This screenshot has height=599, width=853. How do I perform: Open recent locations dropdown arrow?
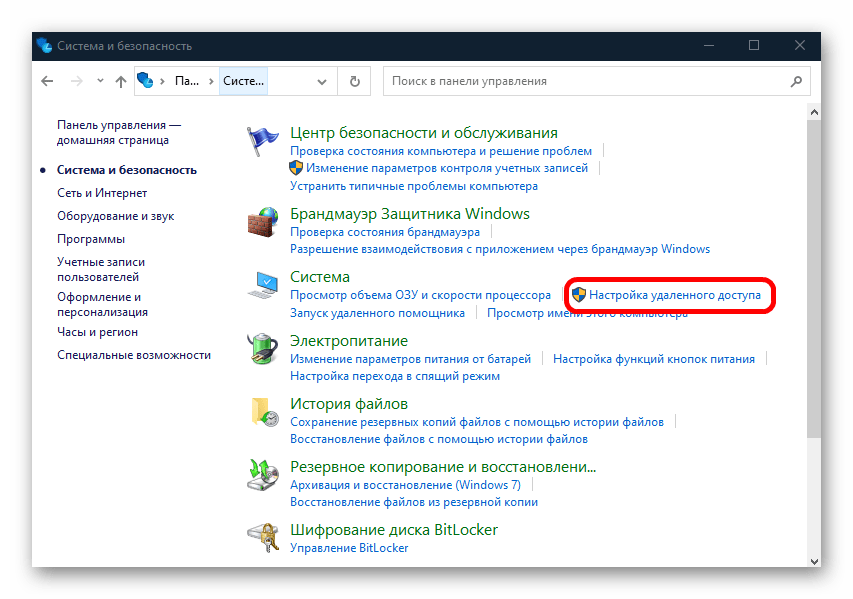click(x=100, y=81)
